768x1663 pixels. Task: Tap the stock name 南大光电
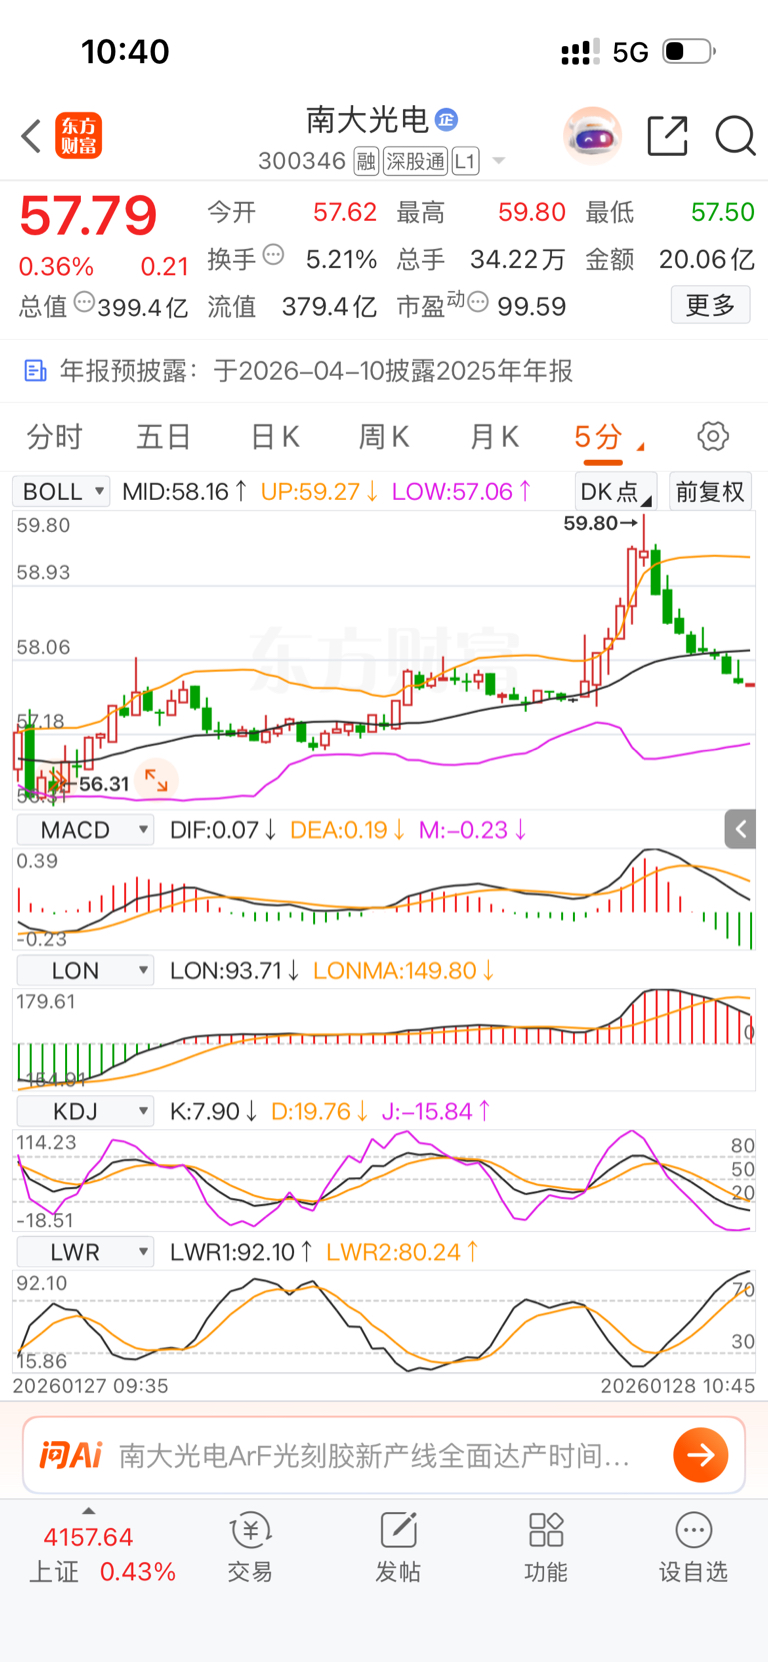click(x=367, y=120)
